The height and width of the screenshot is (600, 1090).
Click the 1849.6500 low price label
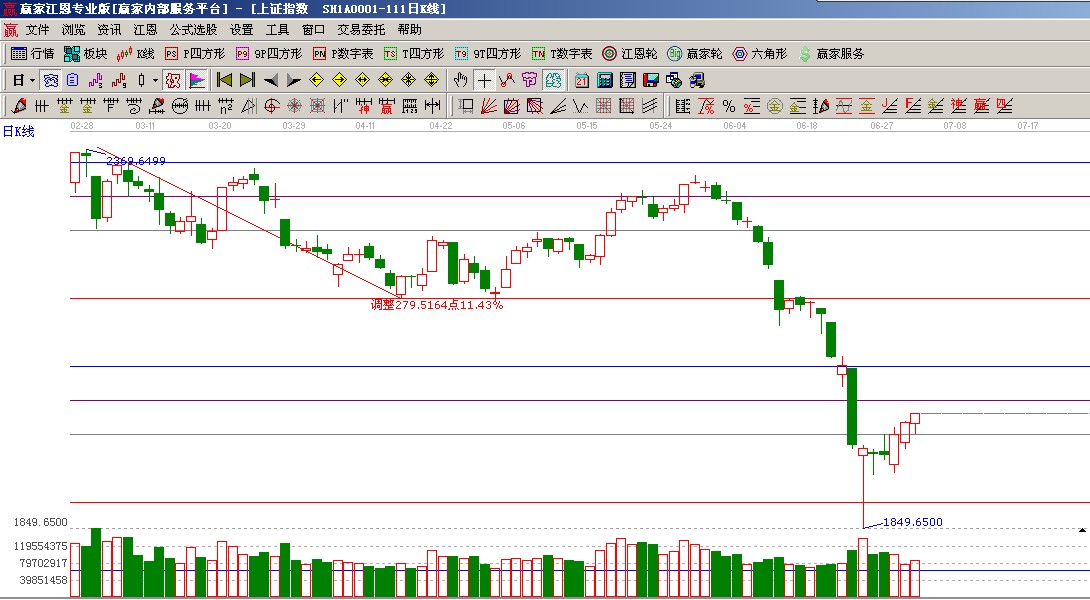(912, 522)
